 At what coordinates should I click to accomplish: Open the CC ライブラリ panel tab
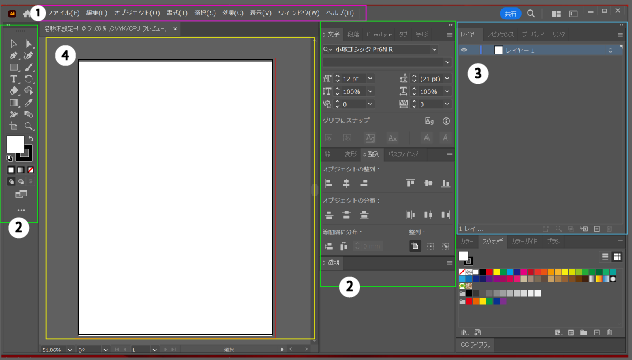[475, 345]
